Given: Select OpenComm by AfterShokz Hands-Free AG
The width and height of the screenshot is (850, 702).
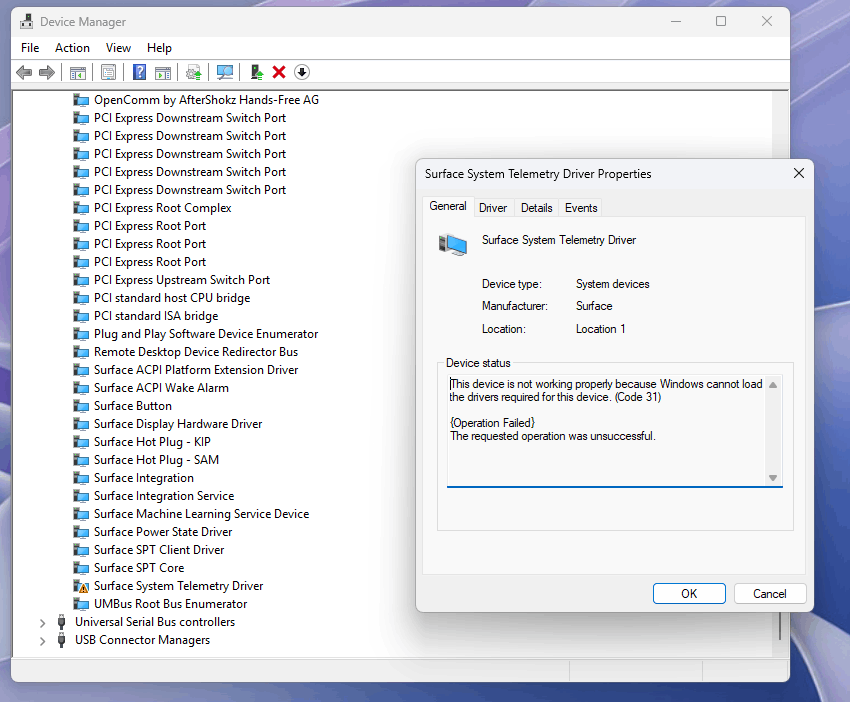Looking at the screenshot, I should pyautogui.click(x=207, y=100).
